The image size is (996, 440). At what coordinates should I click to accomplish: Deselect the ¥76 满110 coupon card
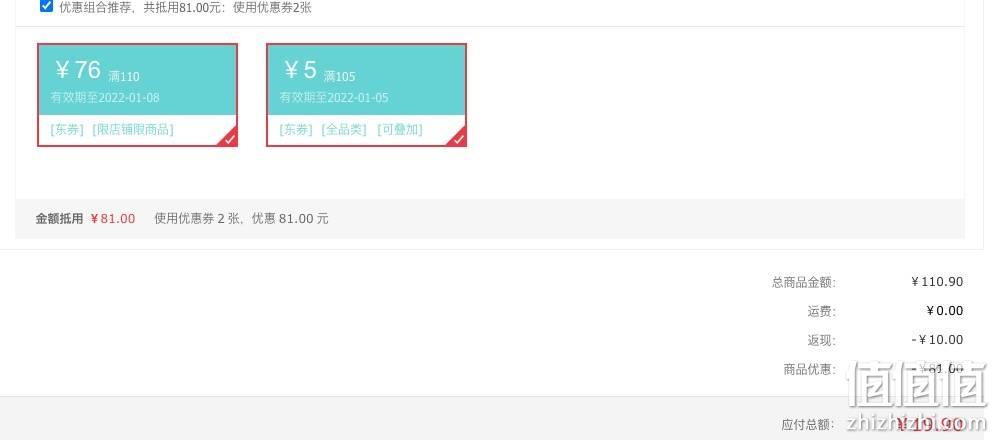coord(137,95)
